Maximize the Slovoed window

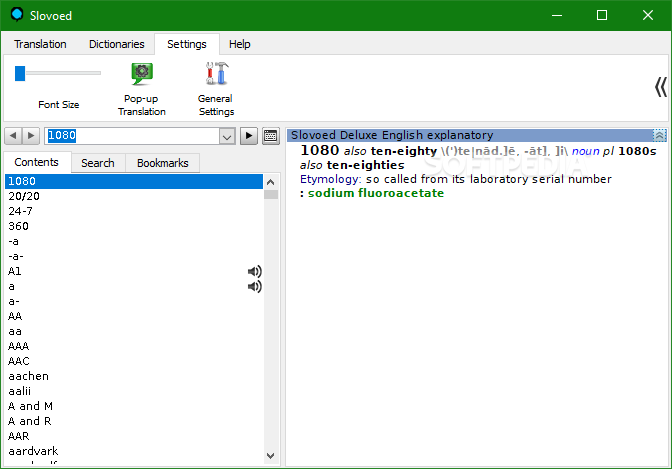pos(602,15)
